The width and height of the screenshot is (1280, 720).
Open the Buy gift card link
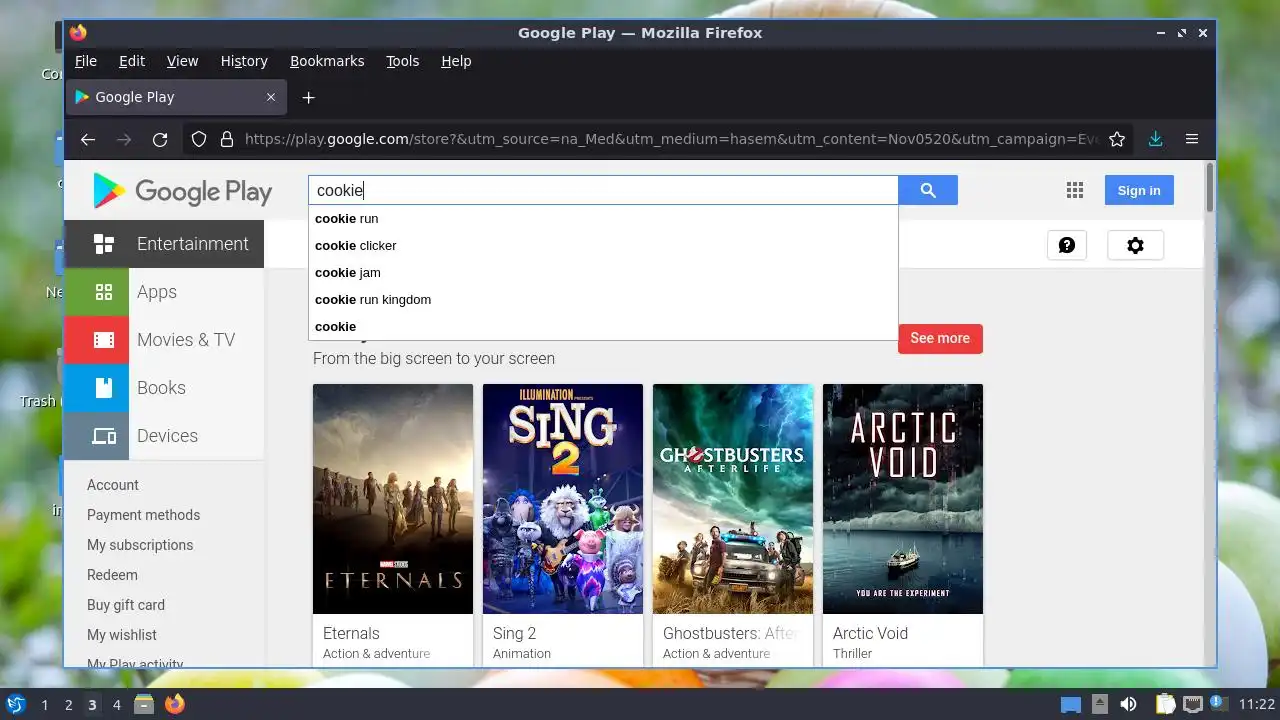(126, 605)
